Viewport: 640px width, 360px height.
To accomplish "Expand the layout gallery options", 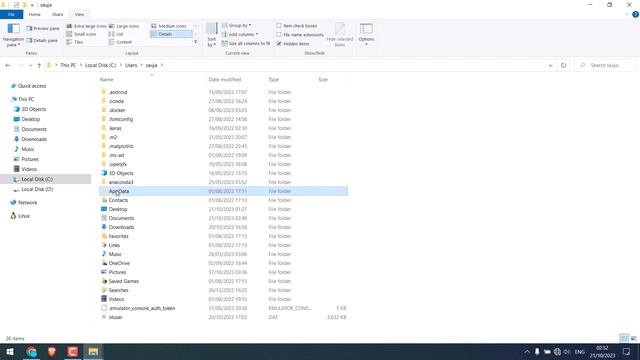I will pos(196,42).
